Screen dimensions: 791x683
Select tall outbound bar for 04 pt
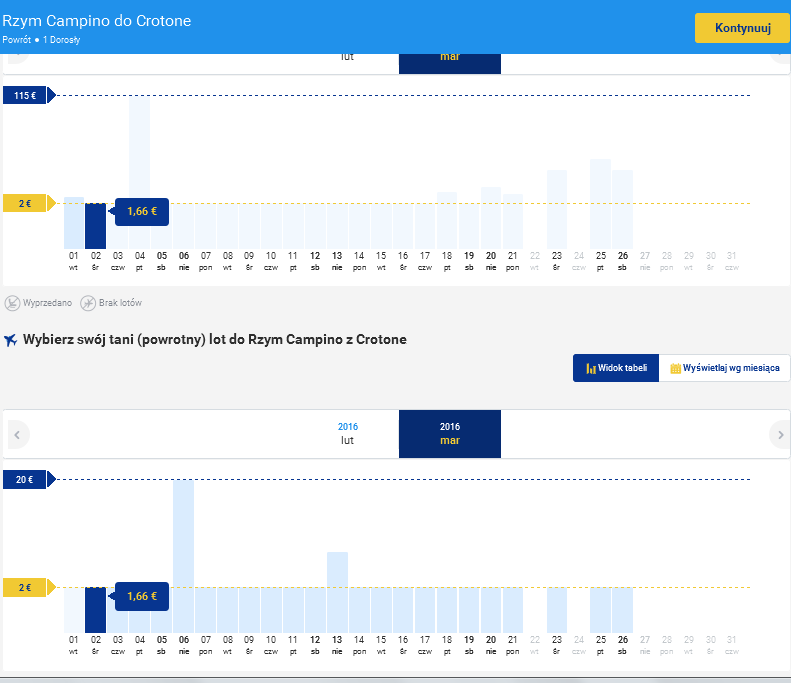click(139, 173)
